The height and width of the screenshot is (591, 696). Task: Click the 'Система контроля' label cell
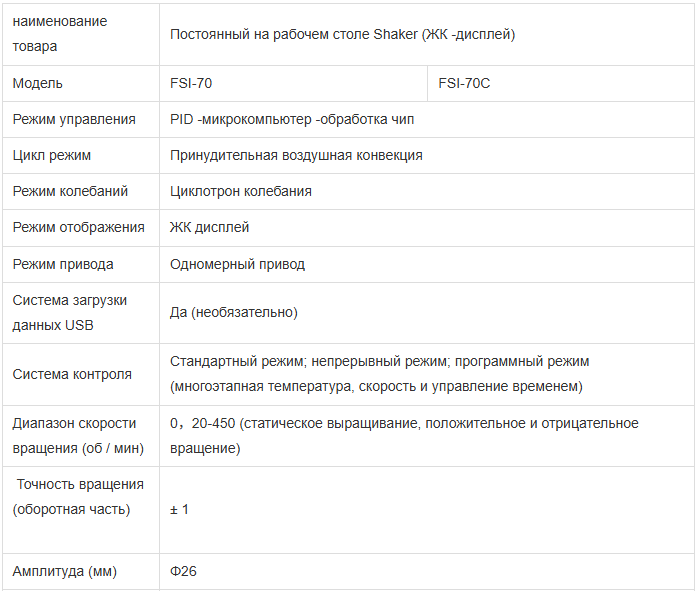81,374
